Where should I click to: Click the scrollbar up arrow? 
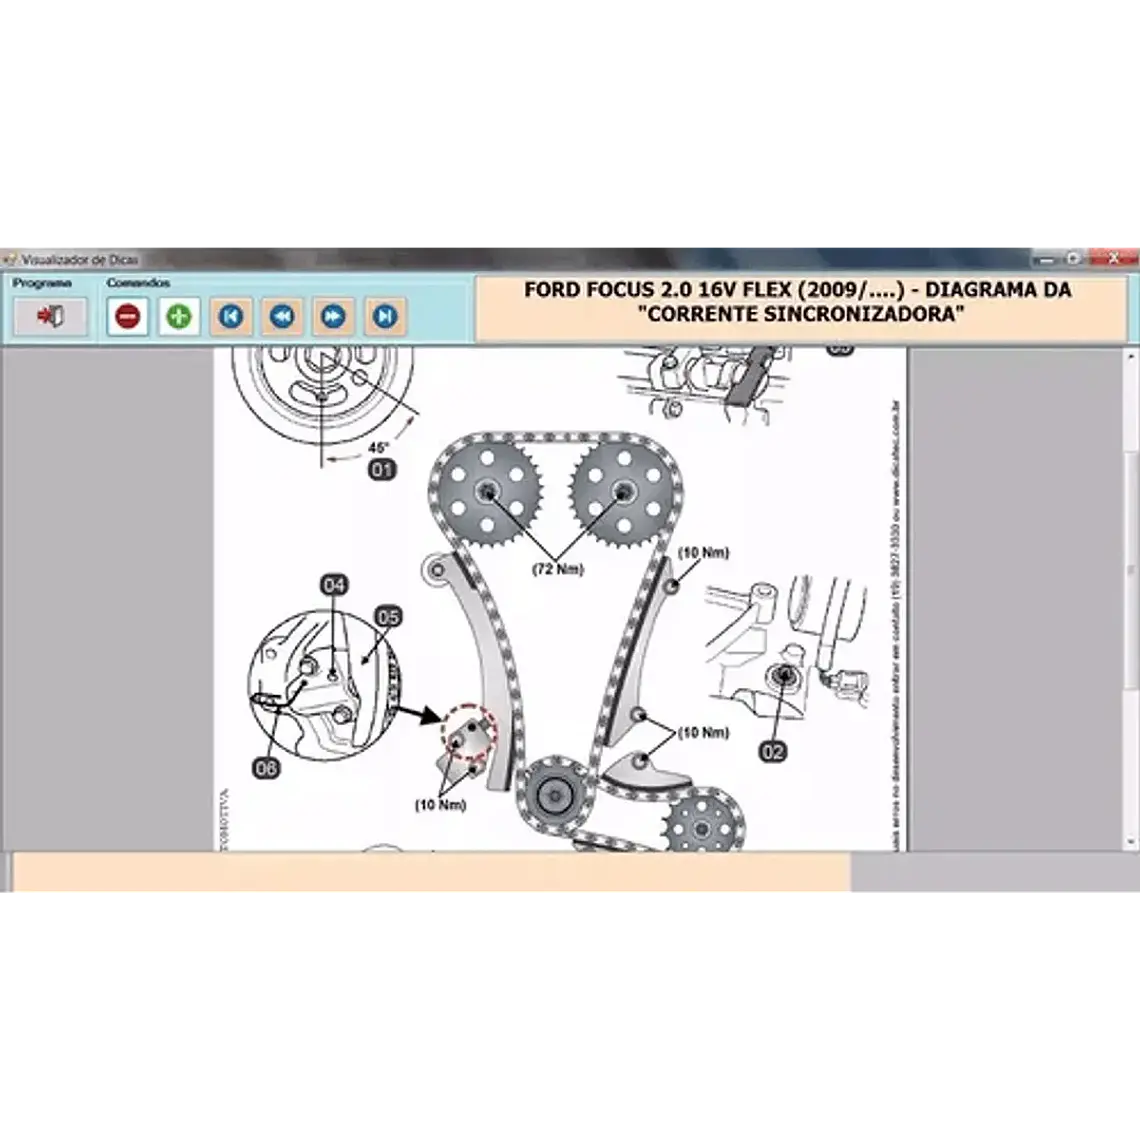1131,356
